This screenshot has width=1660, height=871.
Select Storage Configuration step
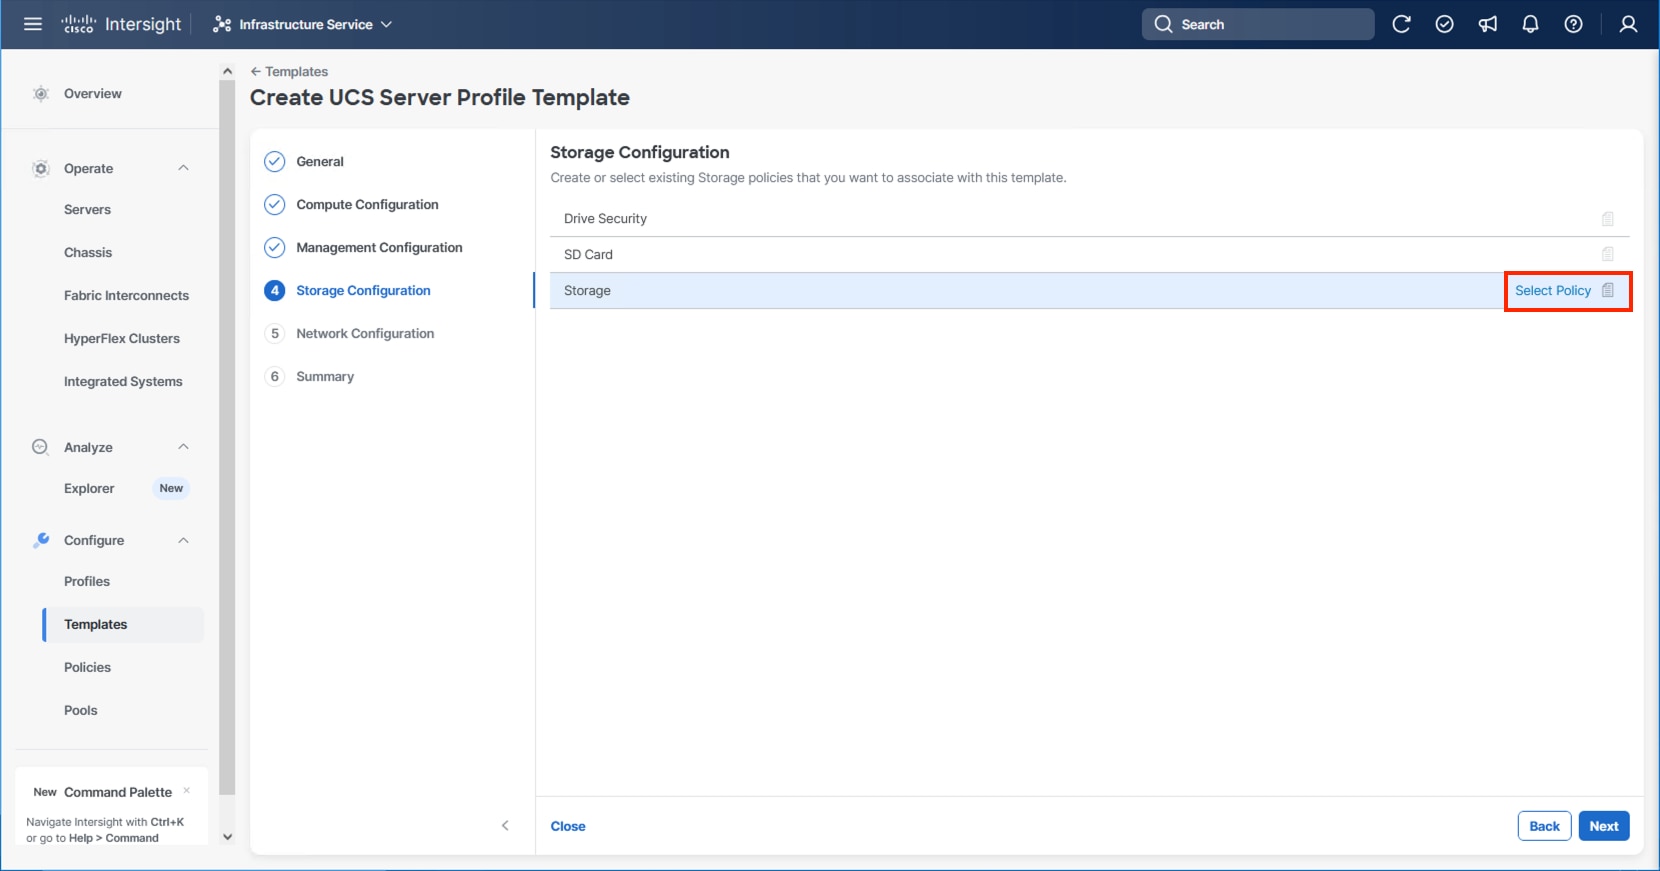point(363,291)
